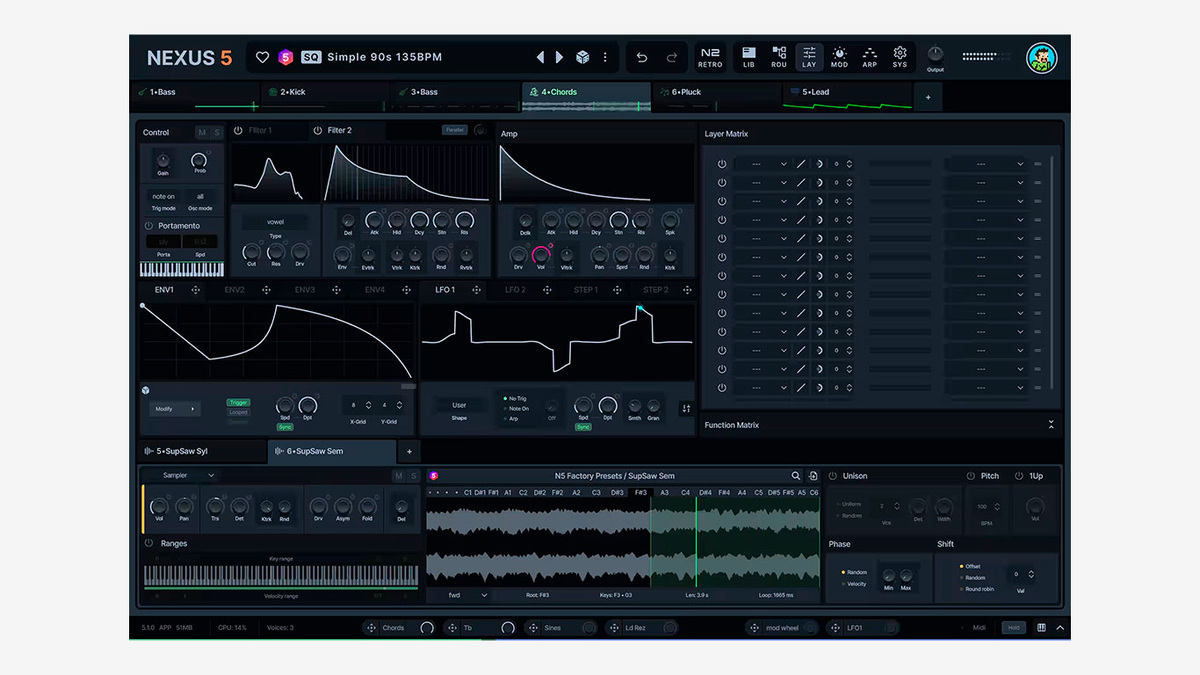Click the Hold button in the bottom bar

tap(1014, 628)
